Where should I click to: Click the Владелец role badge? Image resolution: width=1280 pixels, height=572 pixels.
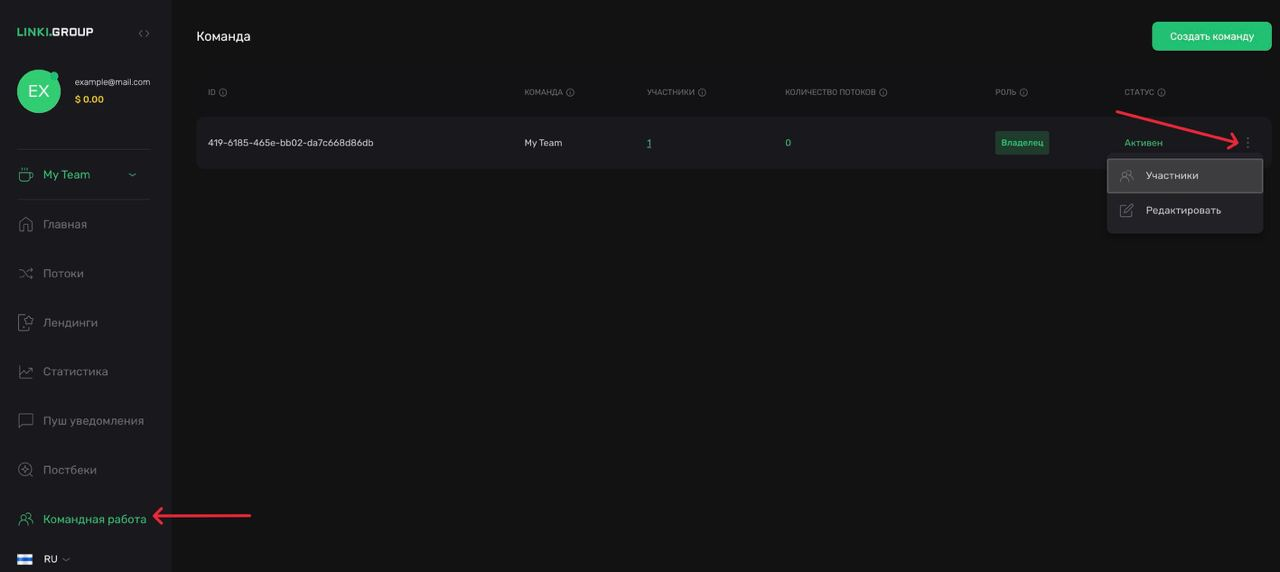pyautogui.click(x=1021, y=143)
